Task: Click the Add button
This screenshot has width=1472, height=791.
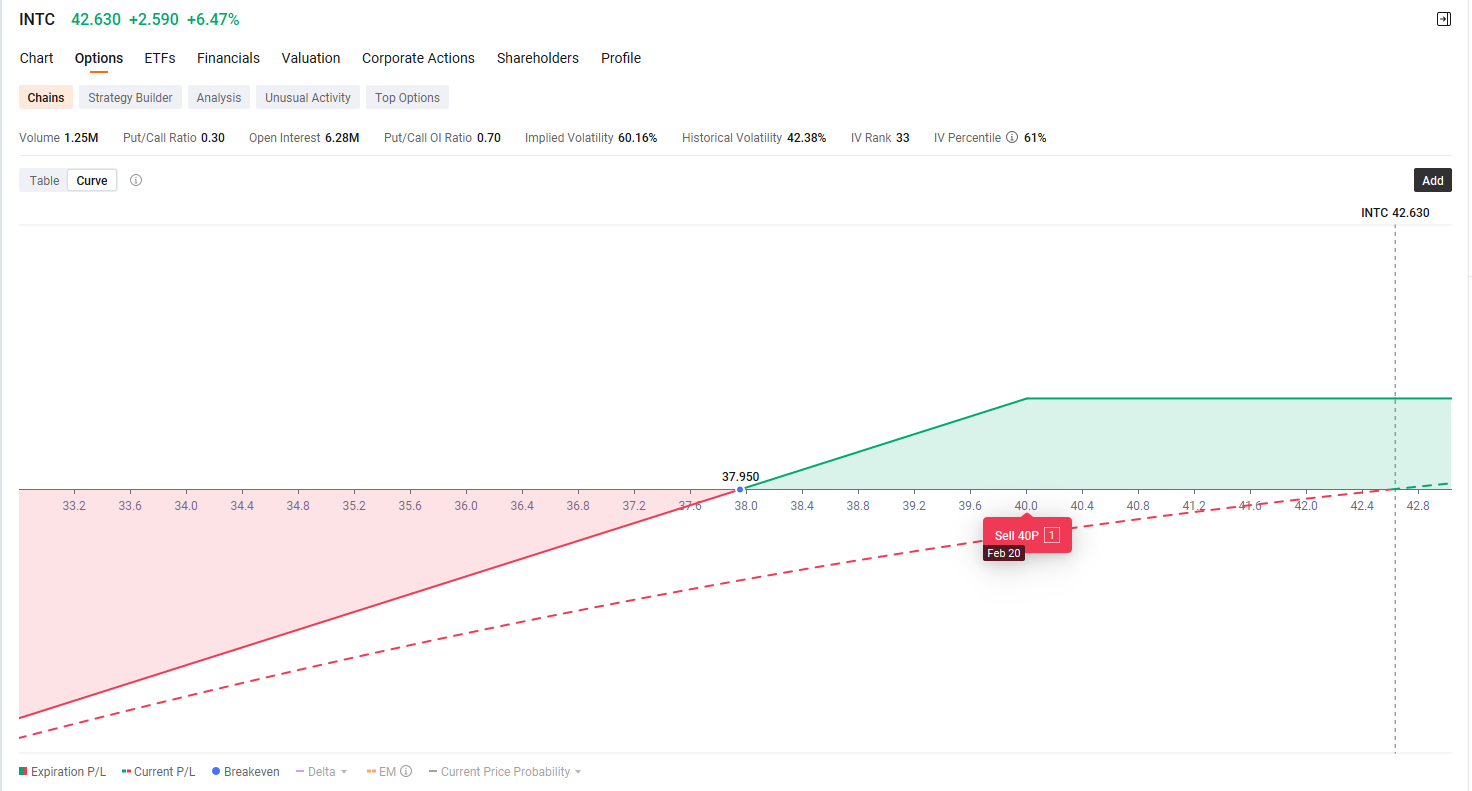Action: pyautogui.click(x=1433, y=180)
